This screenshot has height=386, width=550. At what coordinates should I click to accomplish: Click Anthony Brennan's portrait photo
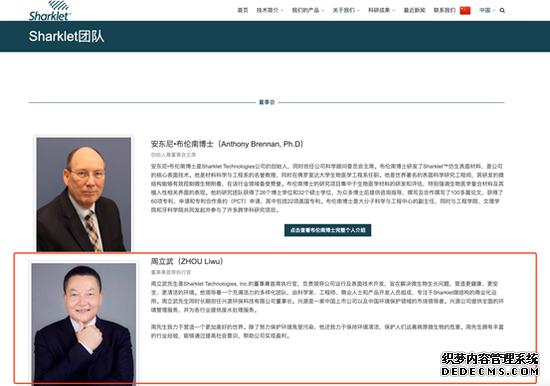pos(84,194)
